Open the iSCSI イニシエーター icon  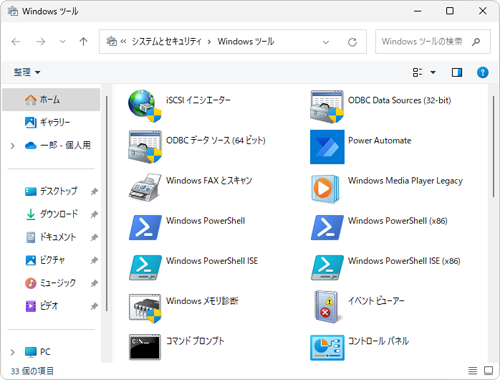[x=145, y=106]
